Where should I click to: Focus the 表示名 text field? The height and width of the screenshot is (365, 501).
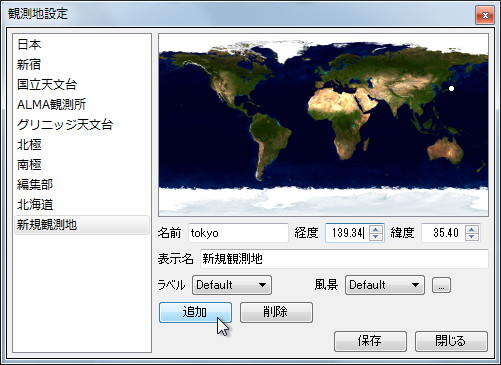(344, 259)
